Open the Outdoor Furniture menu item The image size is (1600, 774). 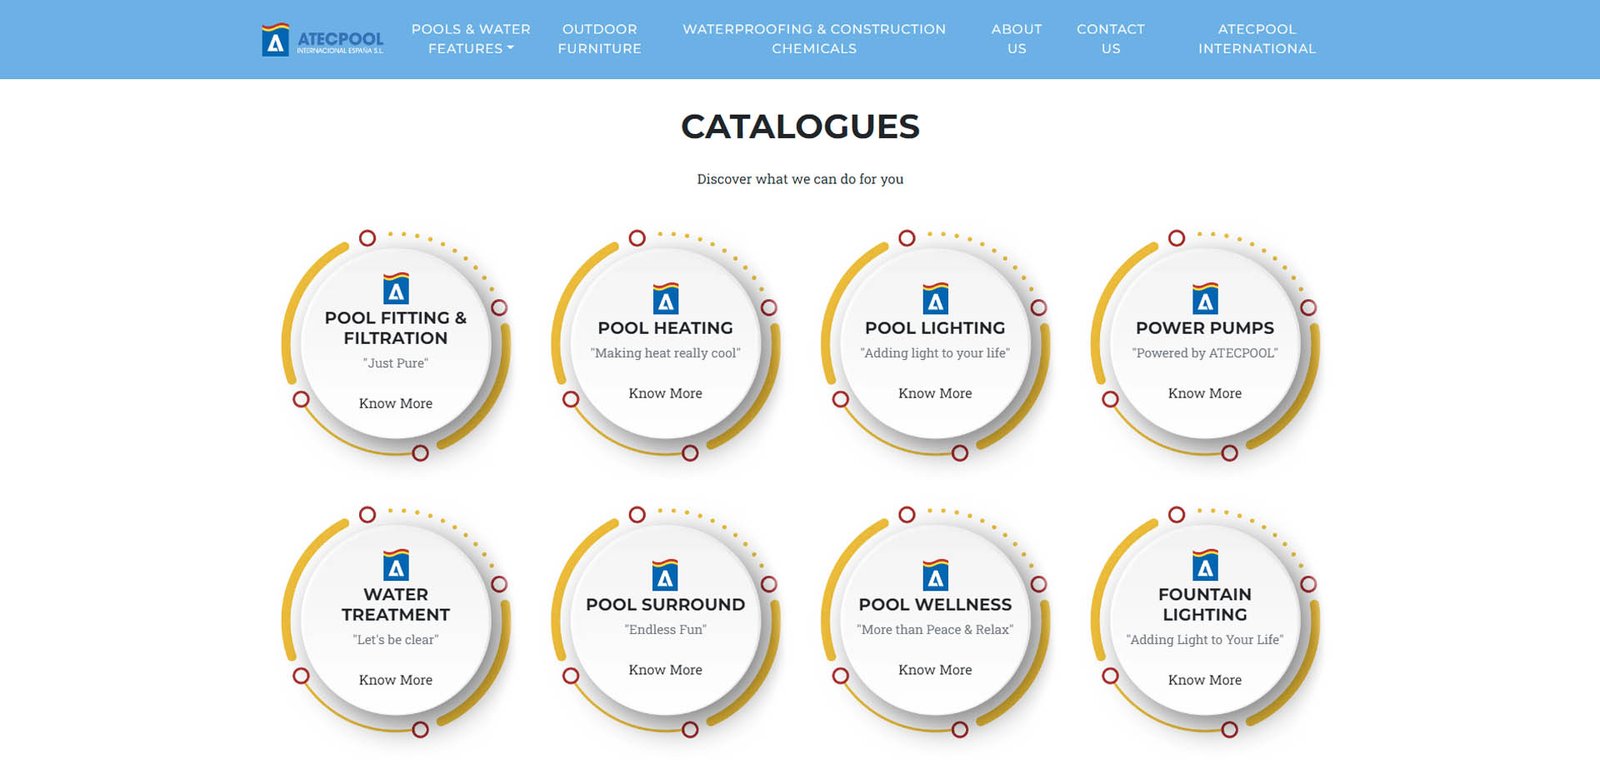(600, 39)
